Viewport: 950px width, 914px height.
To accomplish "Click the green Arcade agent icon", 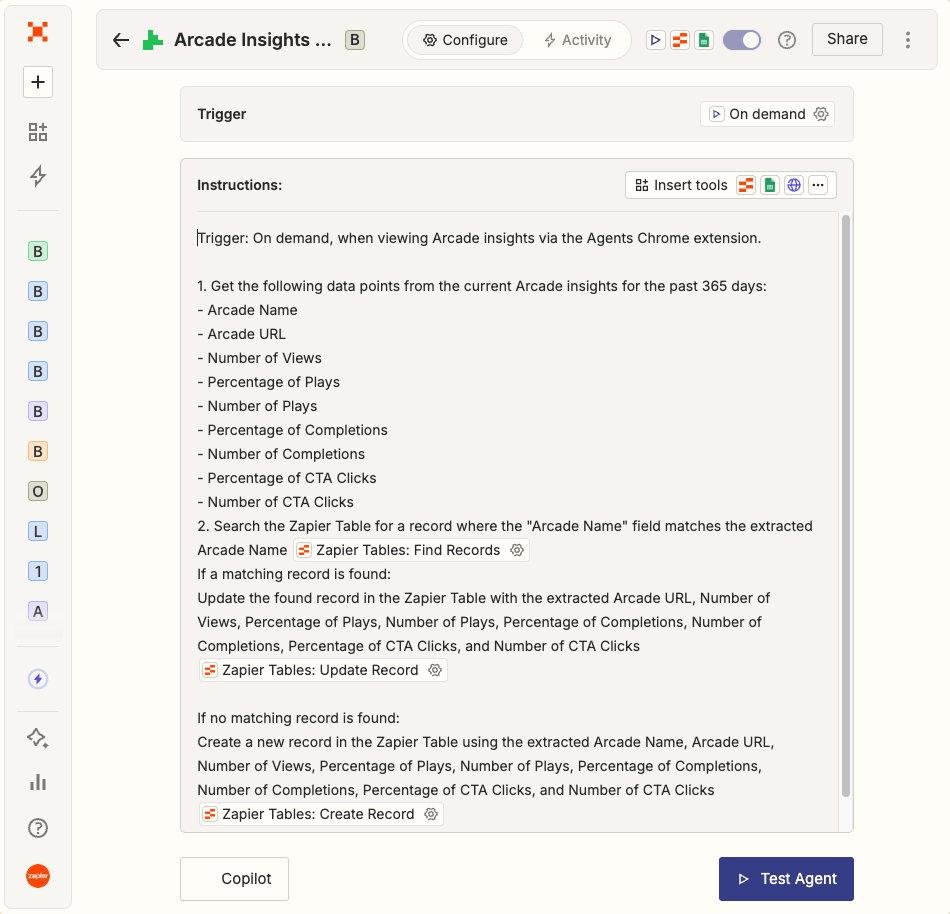I will [153, 40].
